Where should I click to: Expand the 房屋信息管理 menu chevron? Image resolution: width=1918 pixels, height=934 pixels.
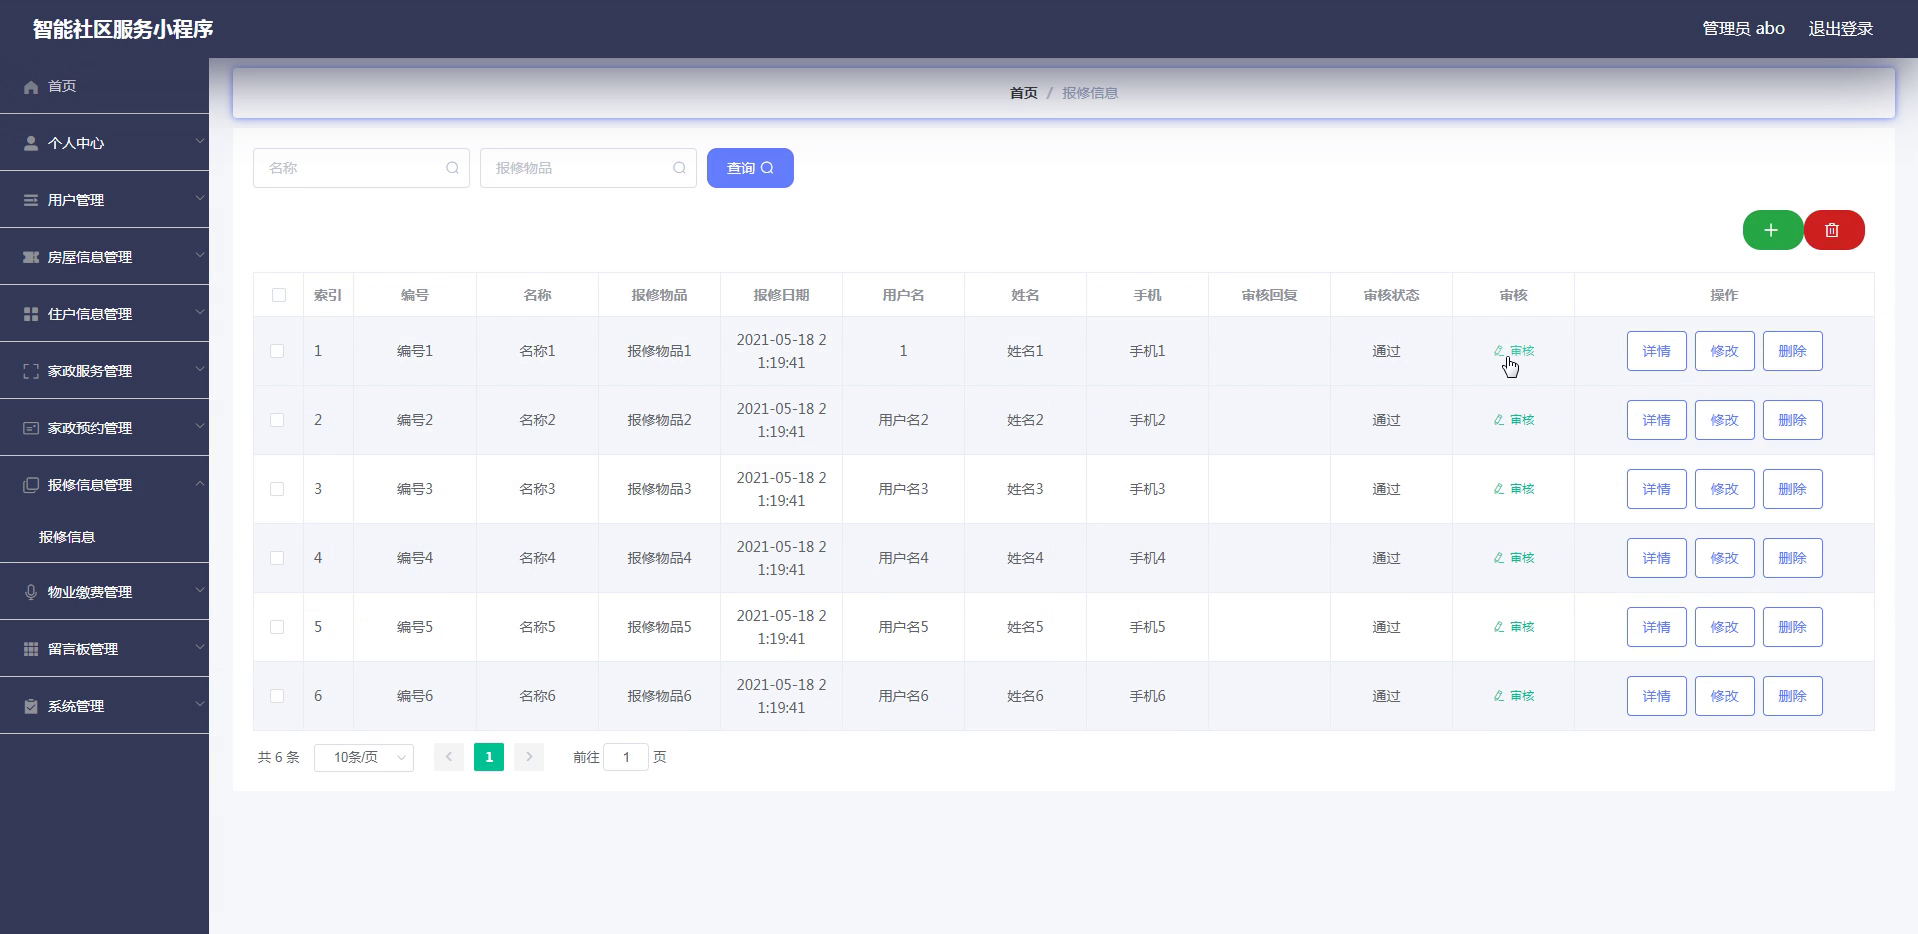point(199,255)
